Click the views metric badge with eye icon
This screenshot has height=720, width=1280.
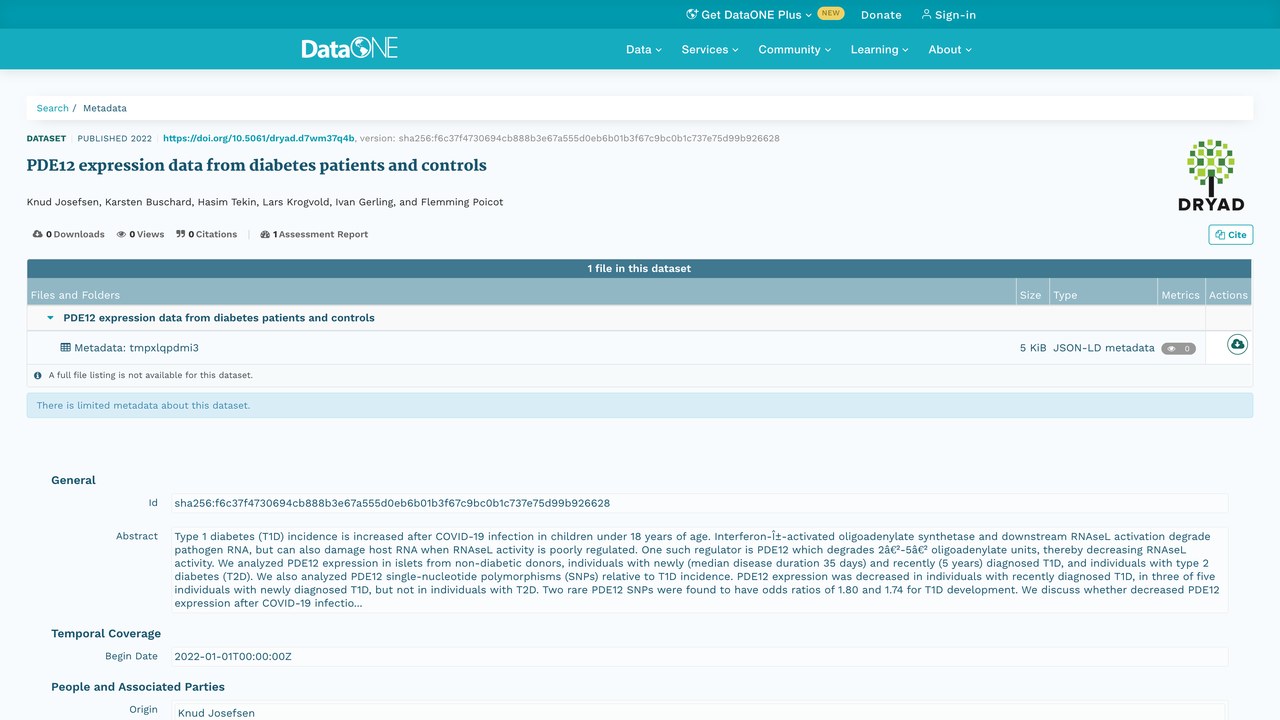click(x=1179, y=349)
